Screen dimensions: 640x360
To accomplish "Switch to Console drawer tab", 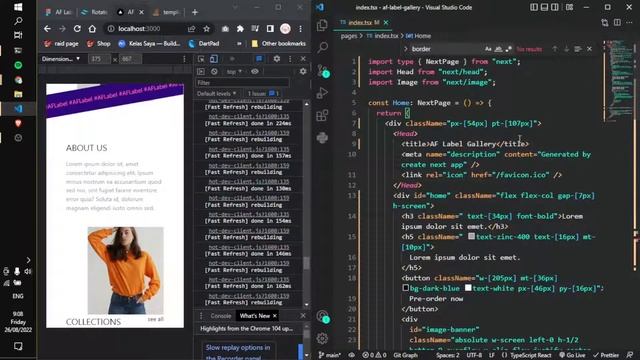I will click(221, 316).
